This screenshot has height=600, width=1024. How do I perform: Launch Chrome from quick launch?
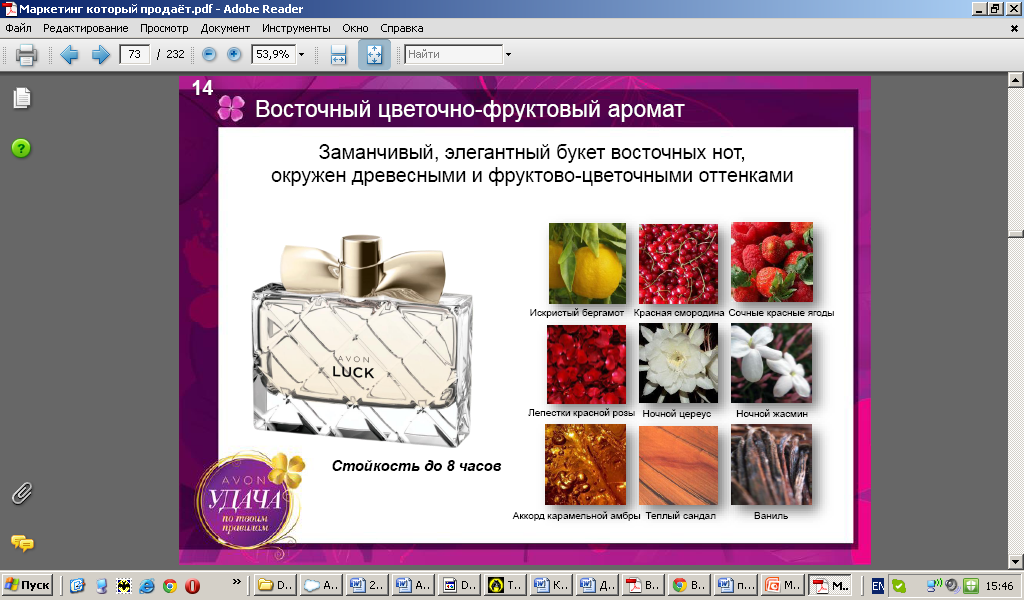[x=170, y=586]
